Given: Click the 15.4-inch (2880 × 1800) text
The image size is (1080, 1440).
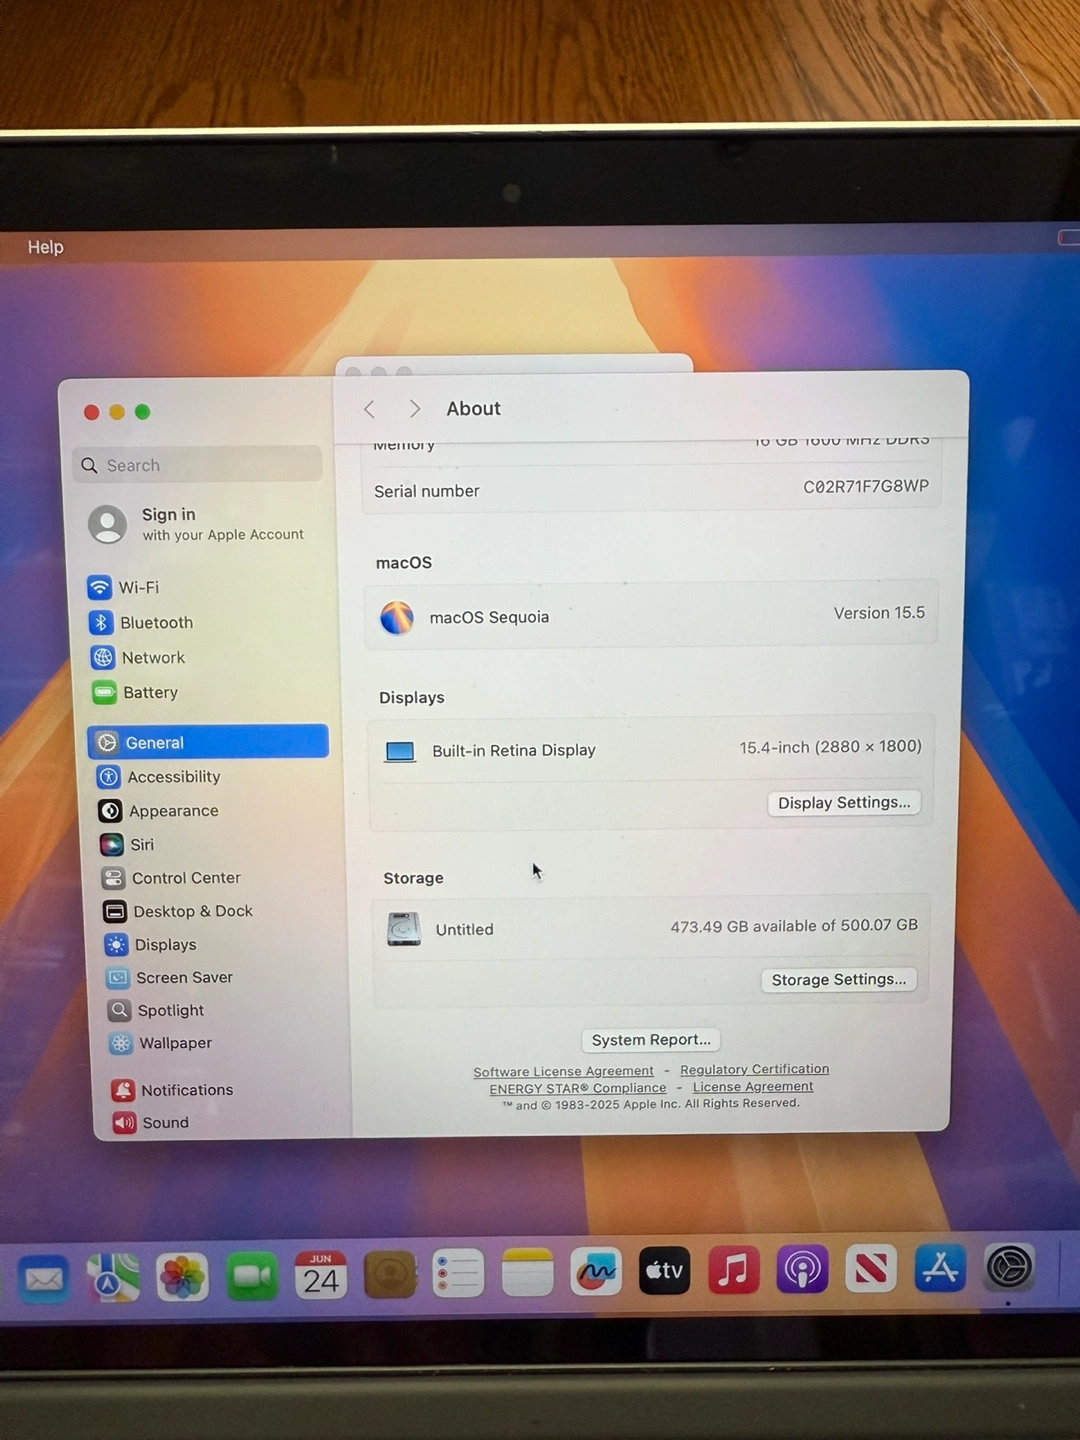Looking at the screenshot, I should click(831, 747).
